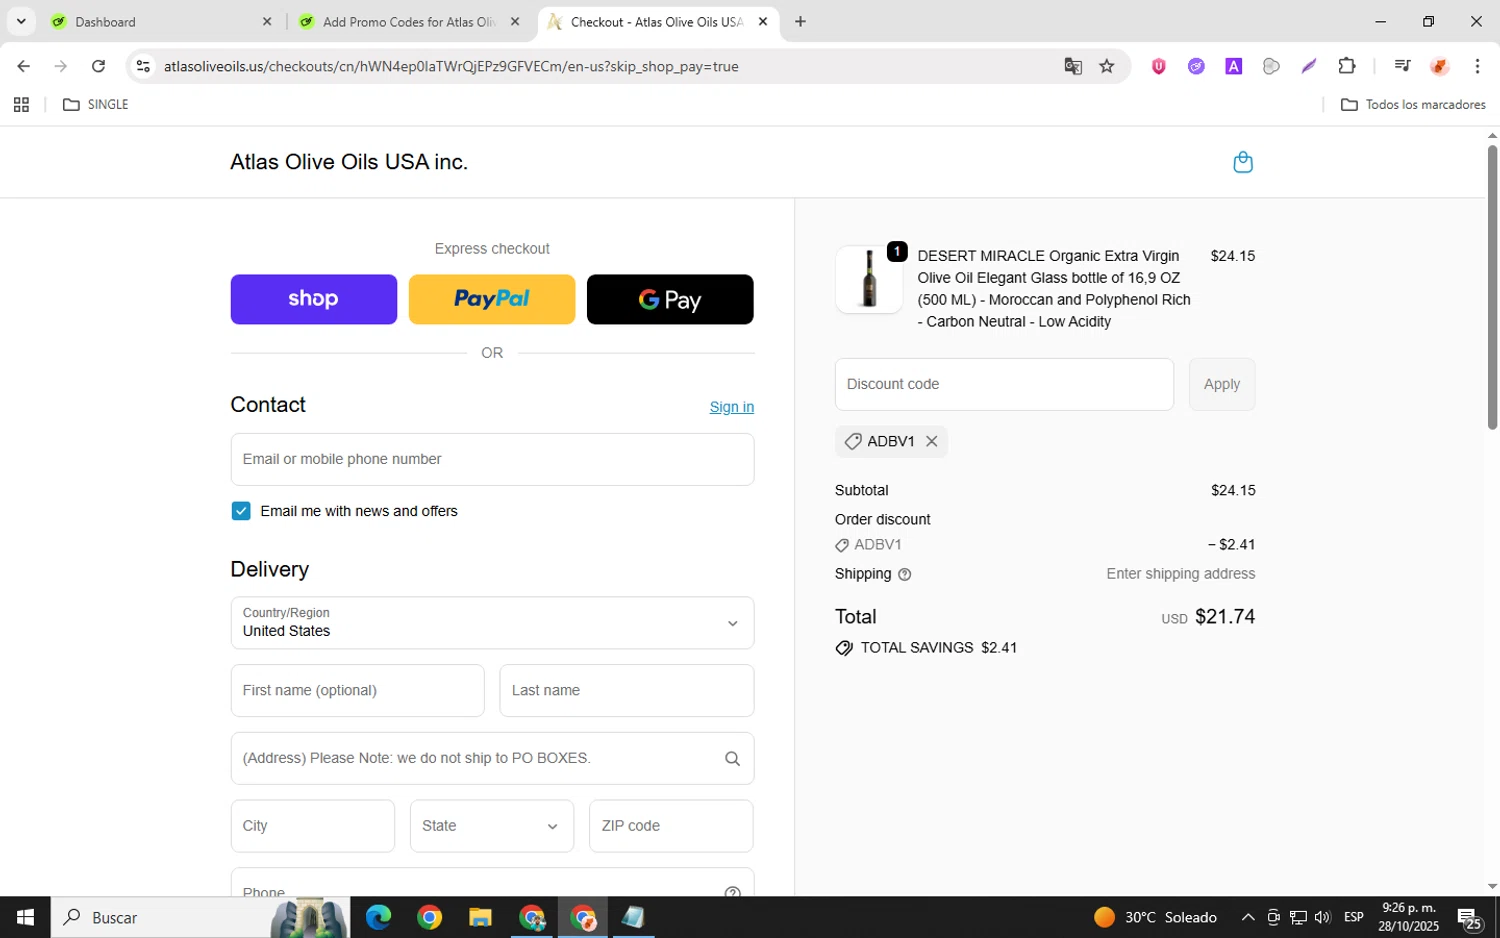Open the Windows Start menu
Image resolution: width=1500 pixels, height=938 pixels.
tap(25, 917)
